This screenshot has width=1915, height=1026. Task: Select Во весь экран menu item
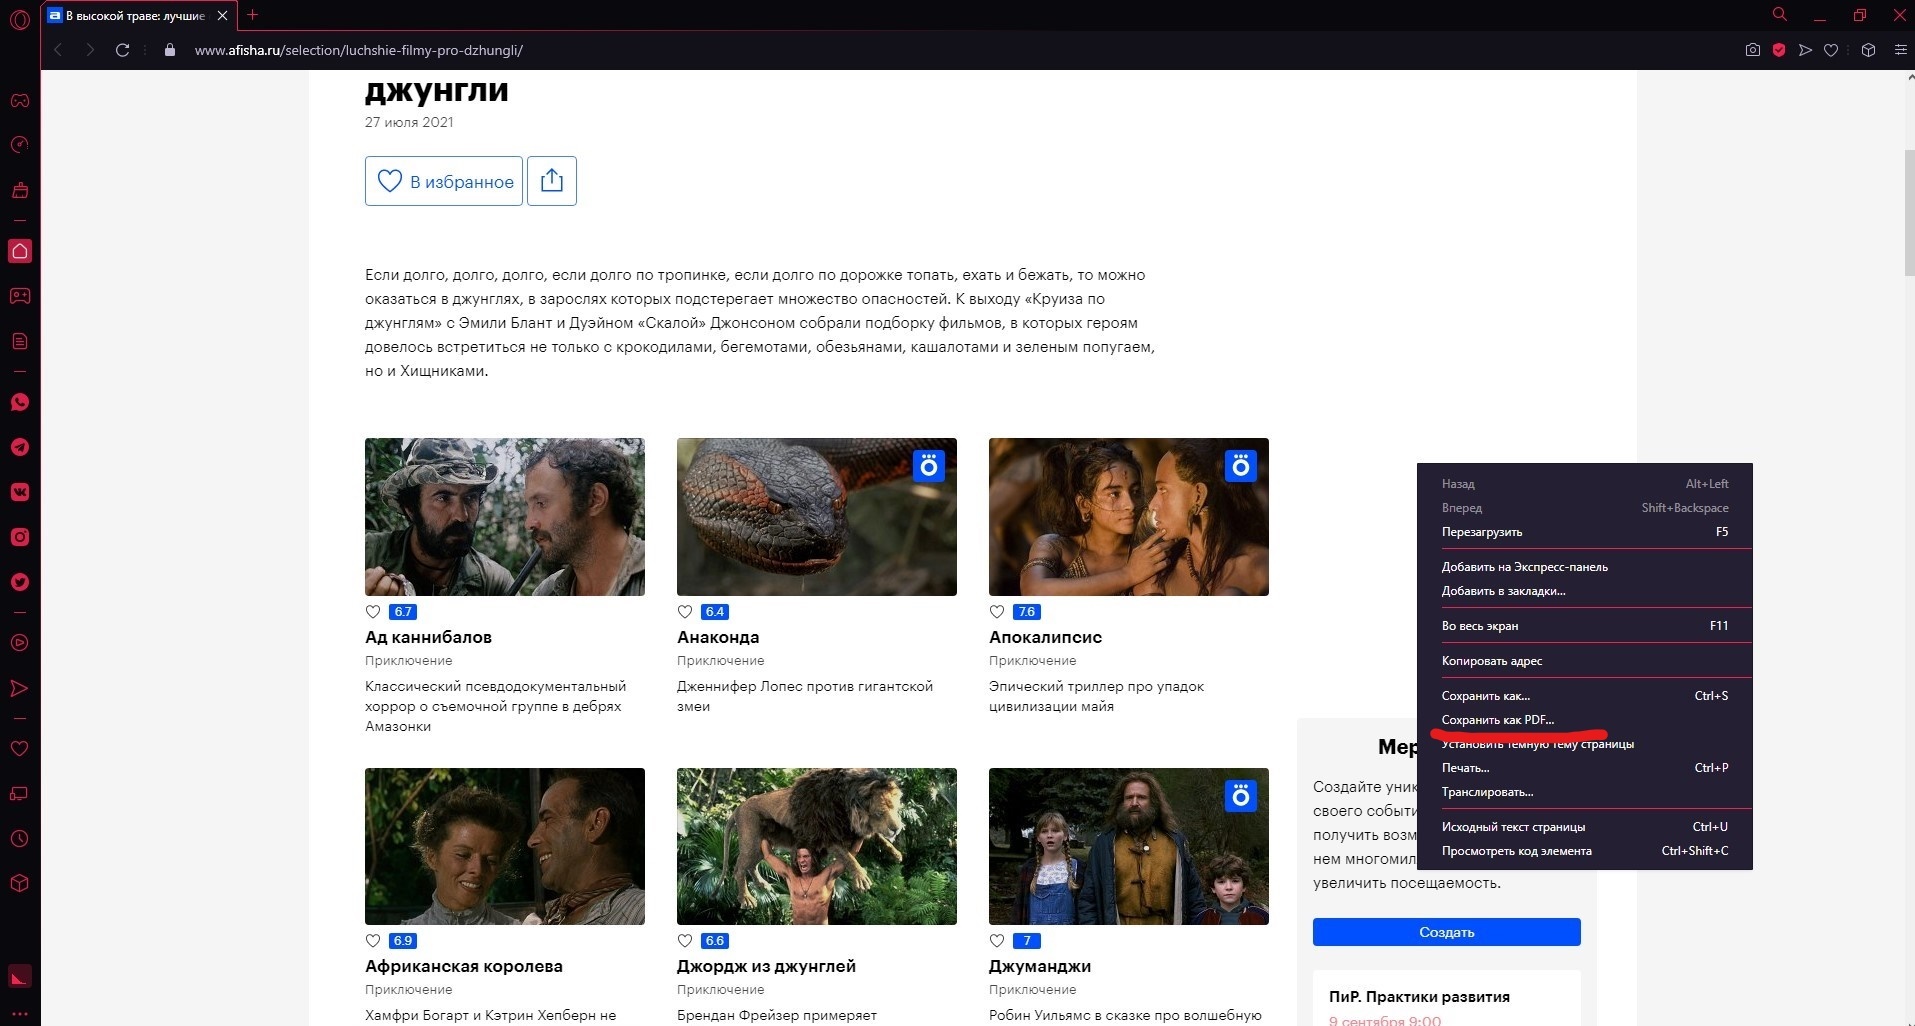pos(1585,626)
